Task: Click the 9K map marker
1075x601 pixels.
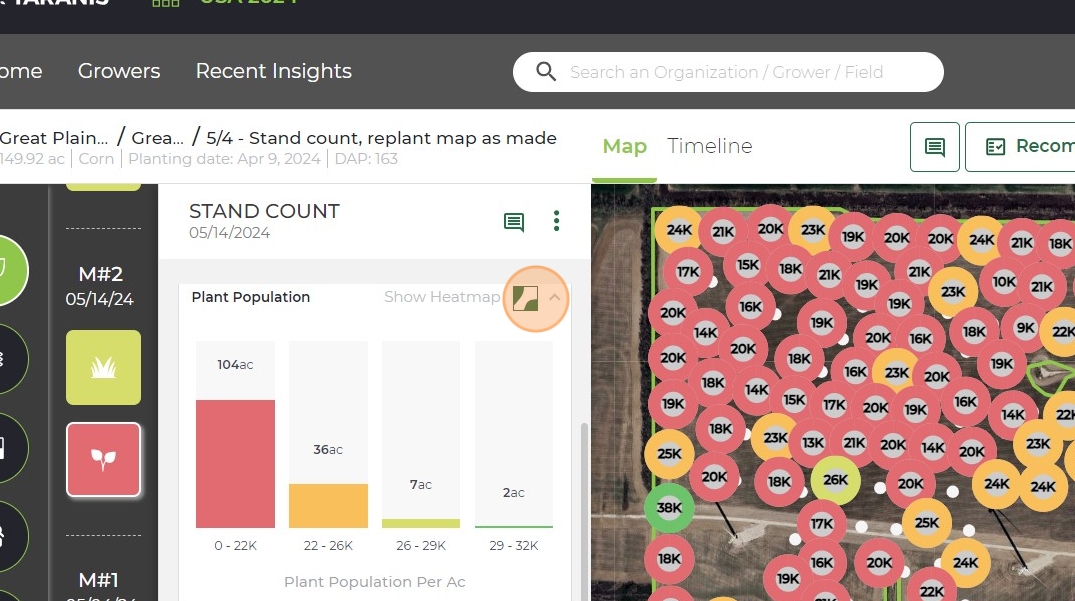Action: pyautogui.click(x=1026, y=328)
